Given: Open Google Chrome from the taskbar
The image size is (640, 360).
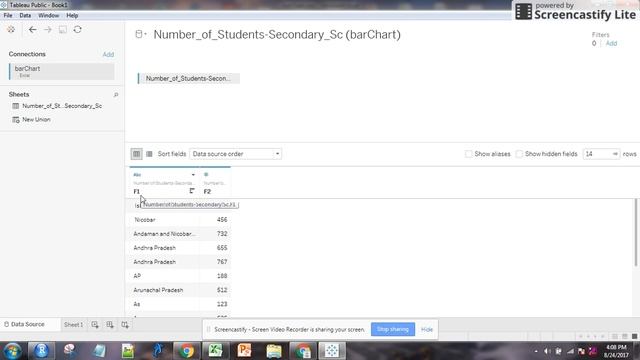Looking at the screenshot, I should pos(187,351).
